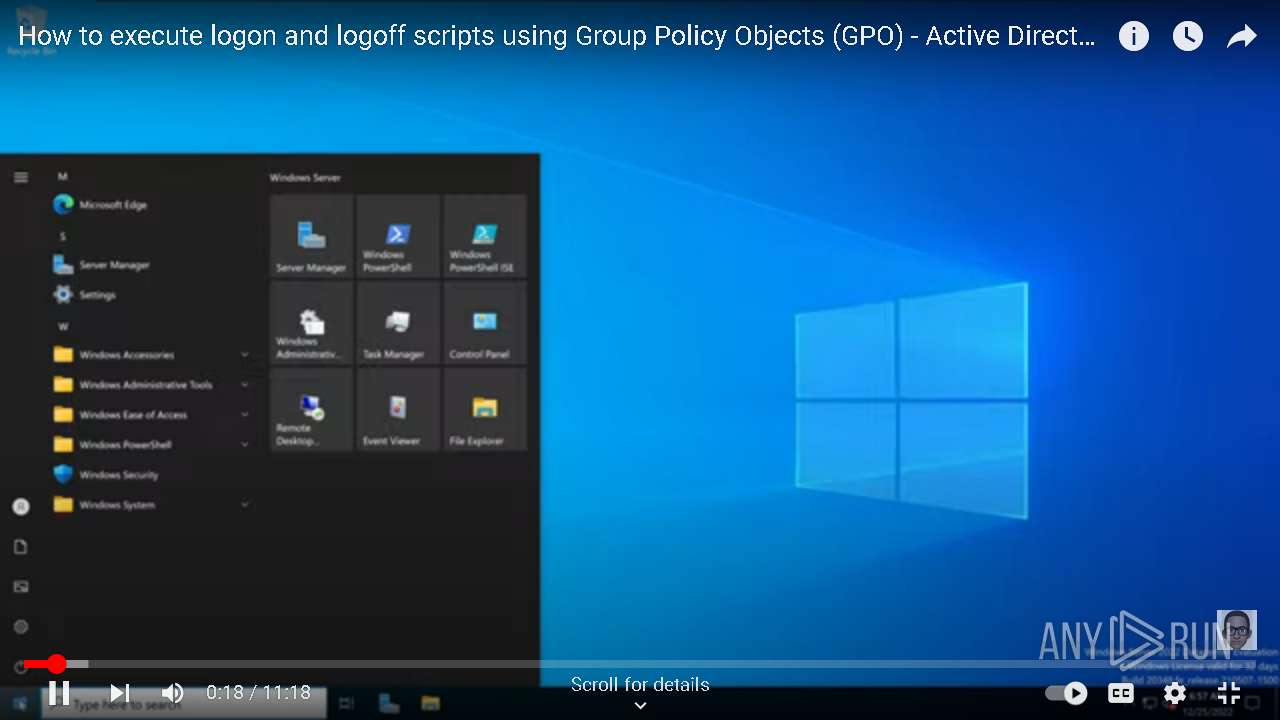The width and height of the screenshot is (1280, 720).
Task: Seek along the video progress bar
Action: tap(640, 664)
